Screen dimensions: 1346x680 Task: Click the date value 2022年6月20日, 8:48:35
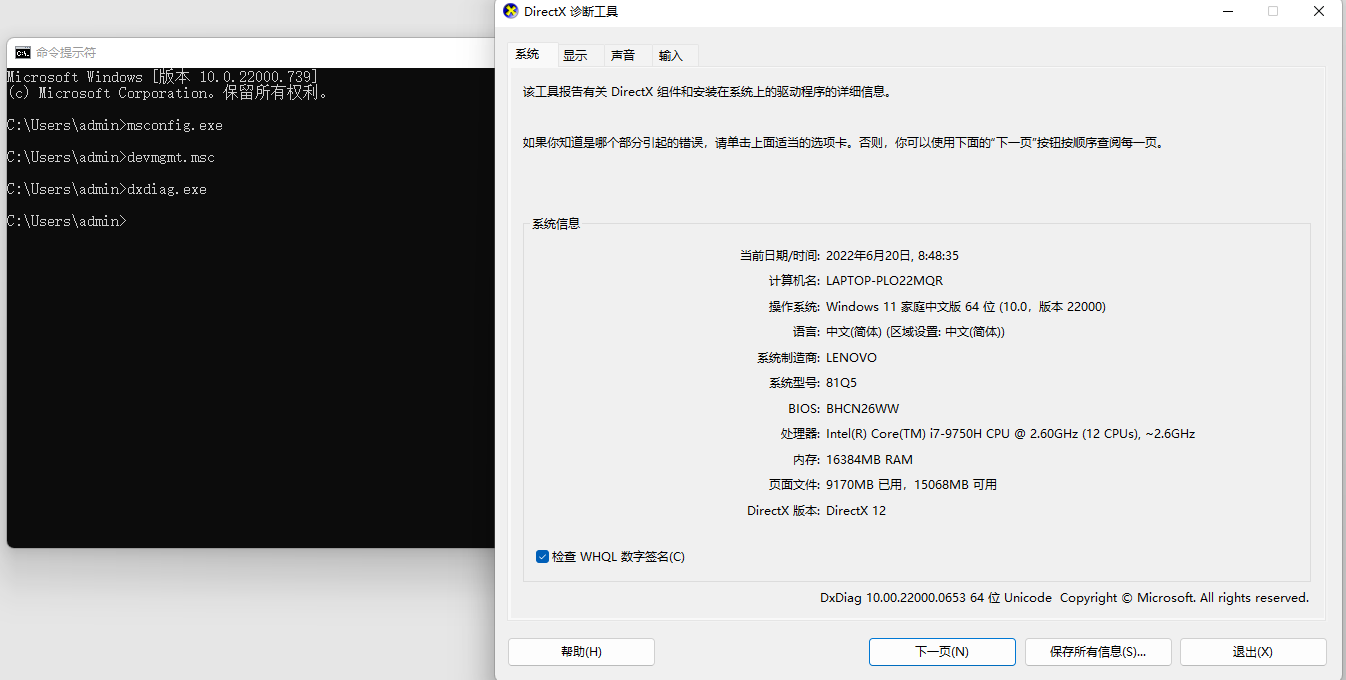892,256
